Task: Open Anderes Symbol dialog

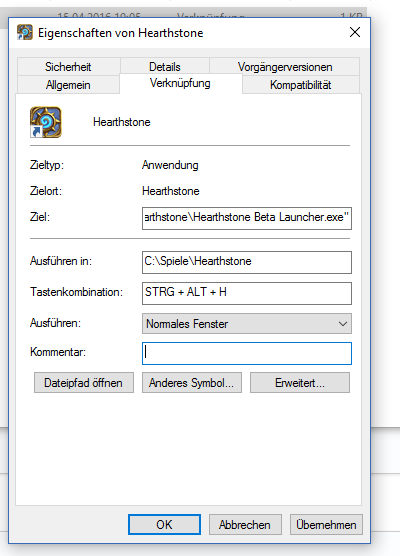Action: click(192, 383)
